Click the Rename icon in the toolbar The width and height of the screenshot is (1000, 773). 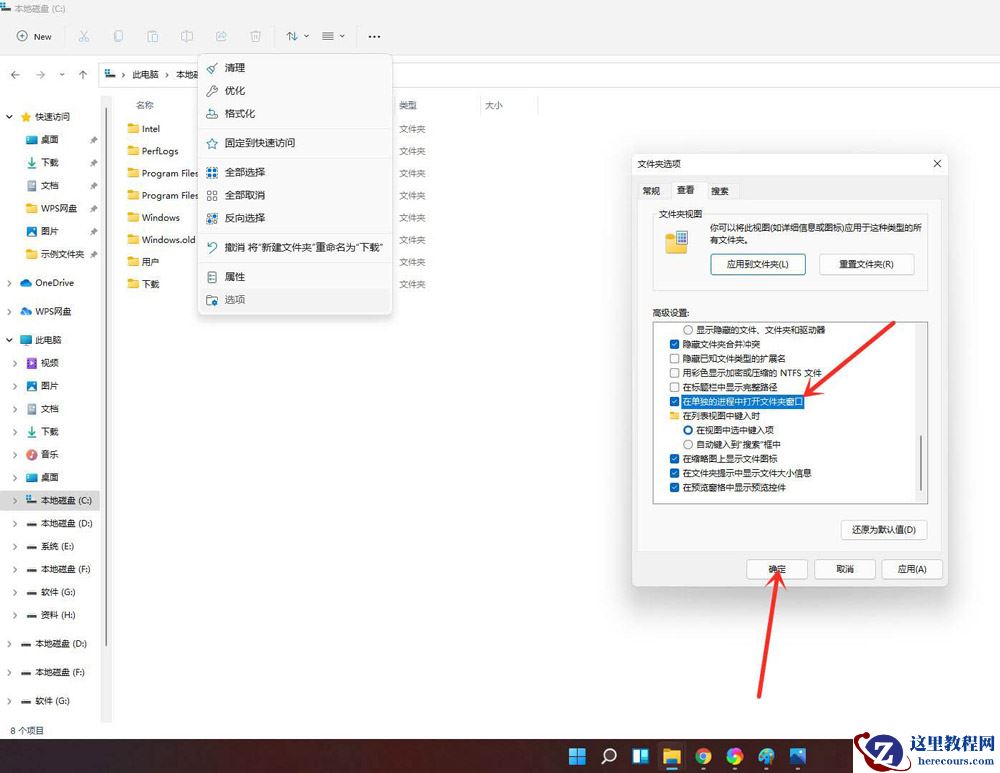[187, 36]
